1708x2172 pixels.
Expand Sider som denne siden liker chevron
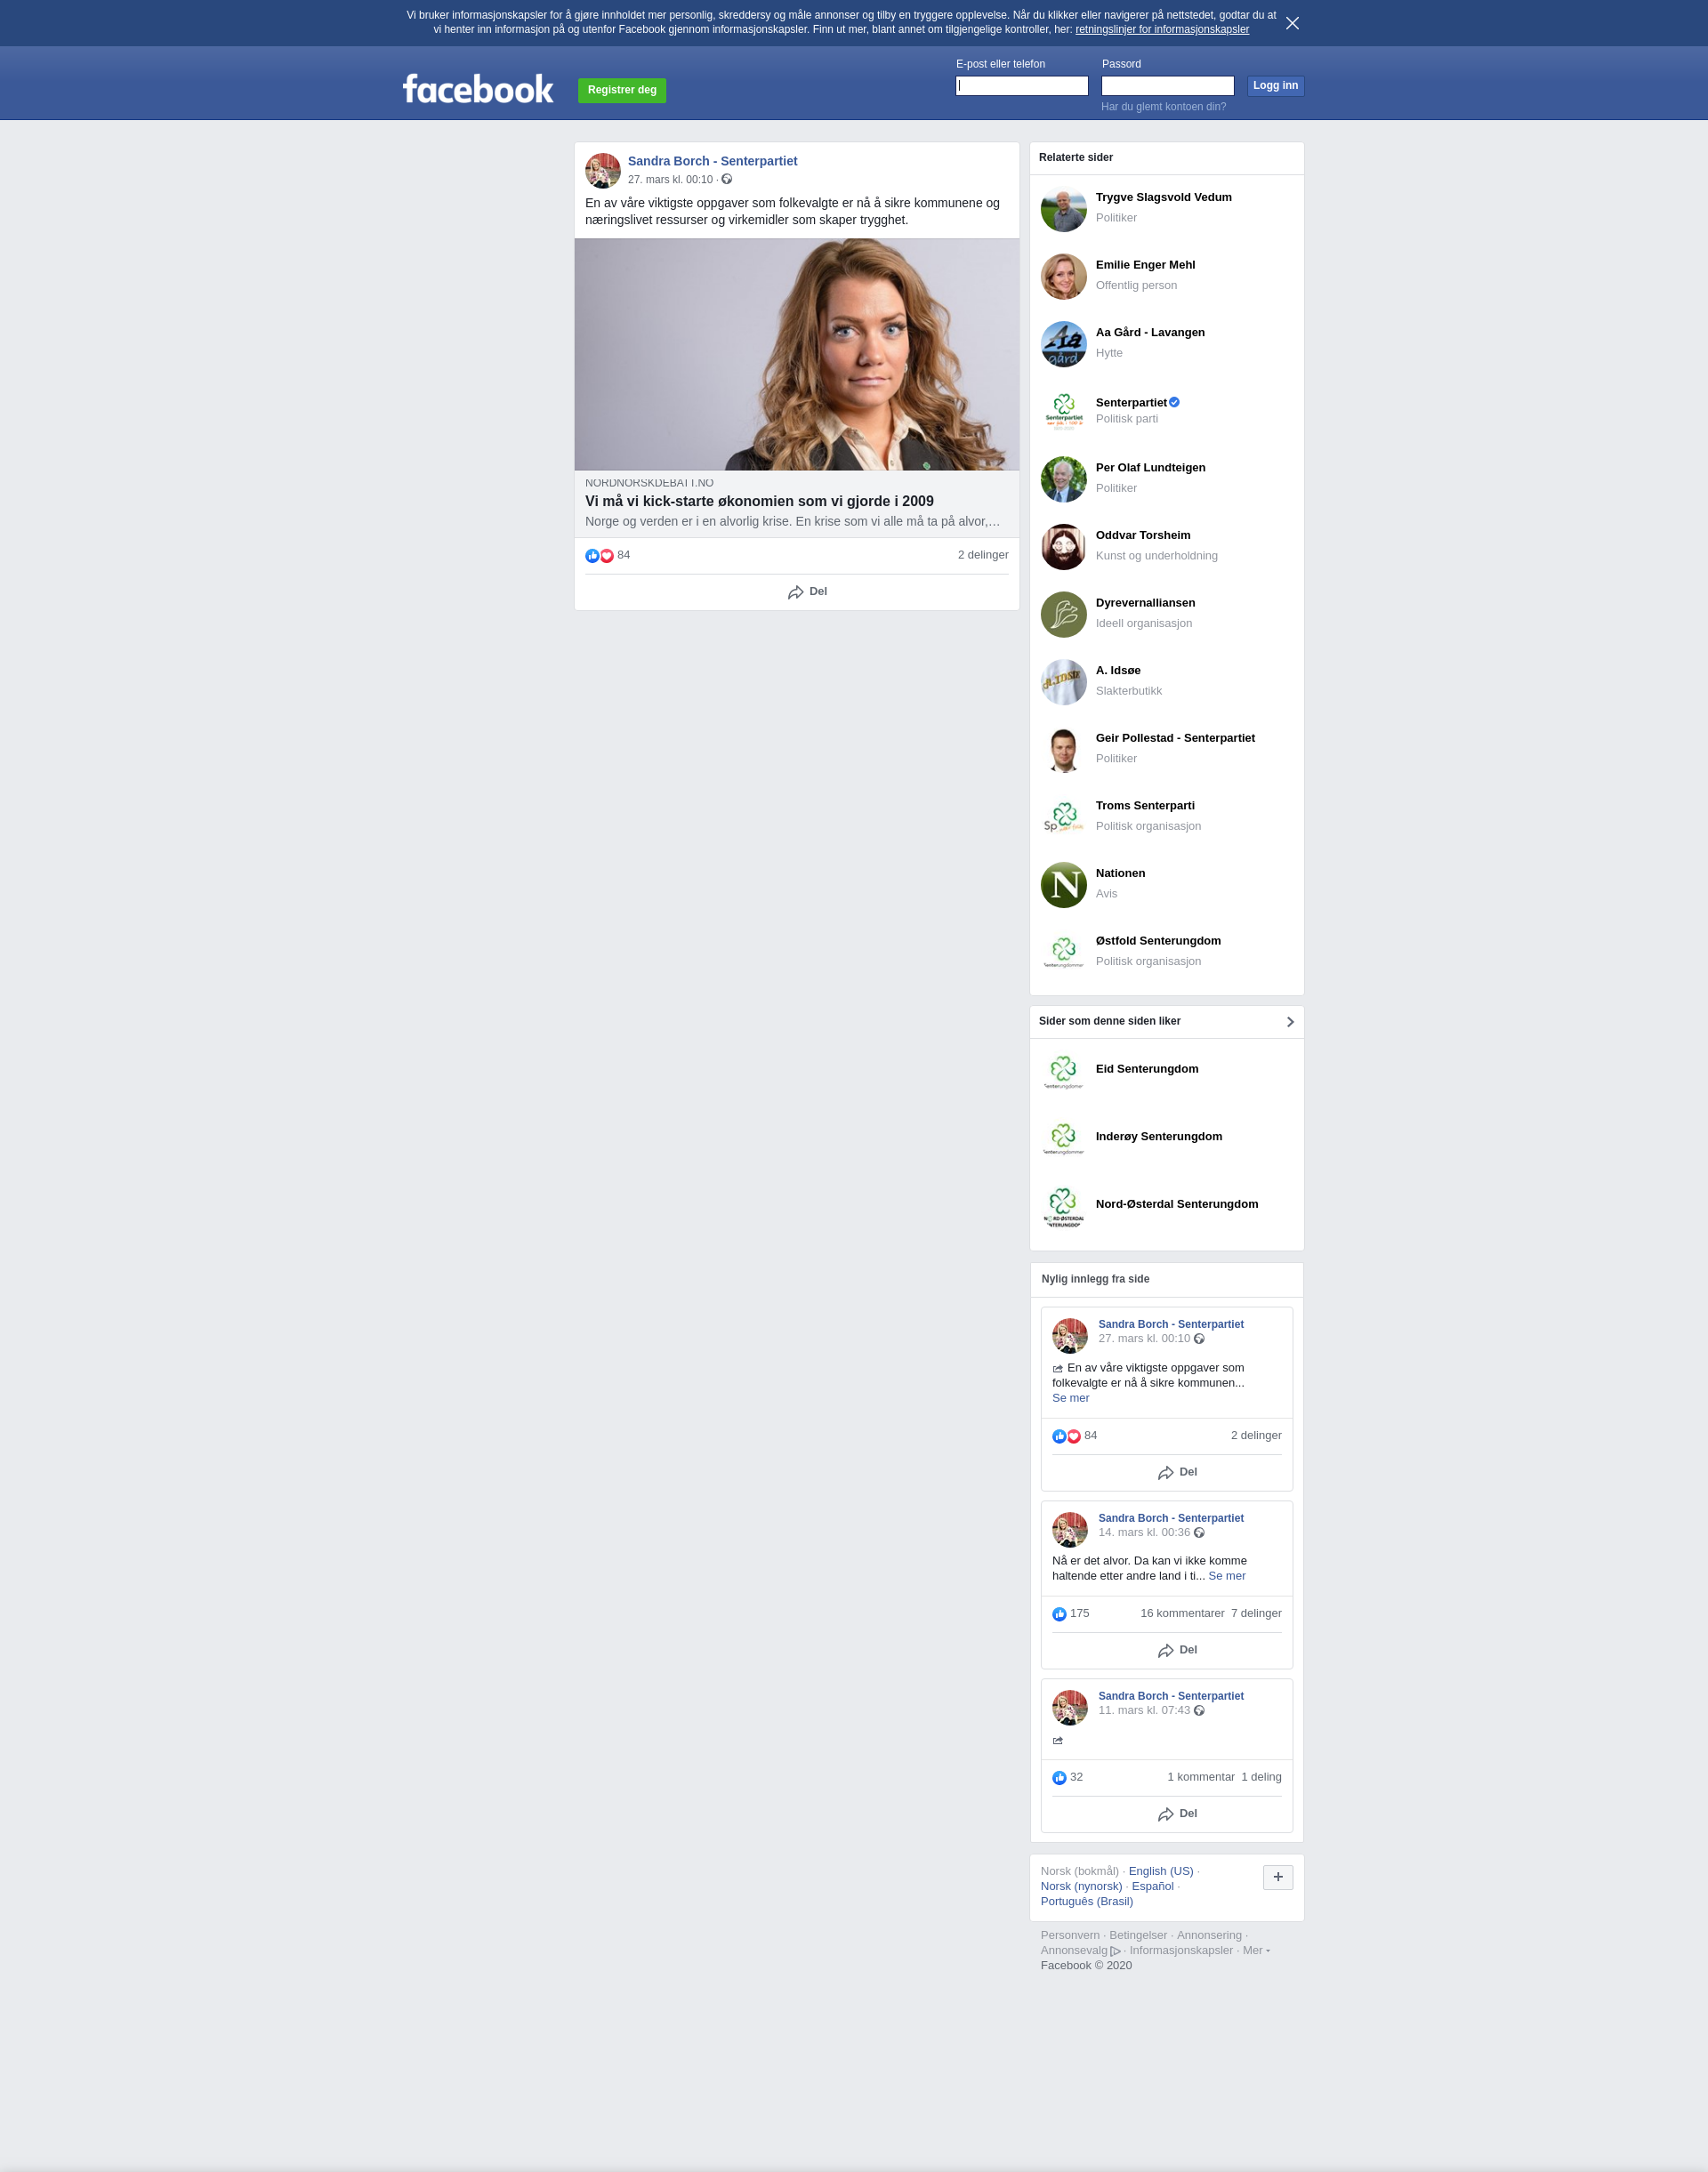pos(1290,1022)
